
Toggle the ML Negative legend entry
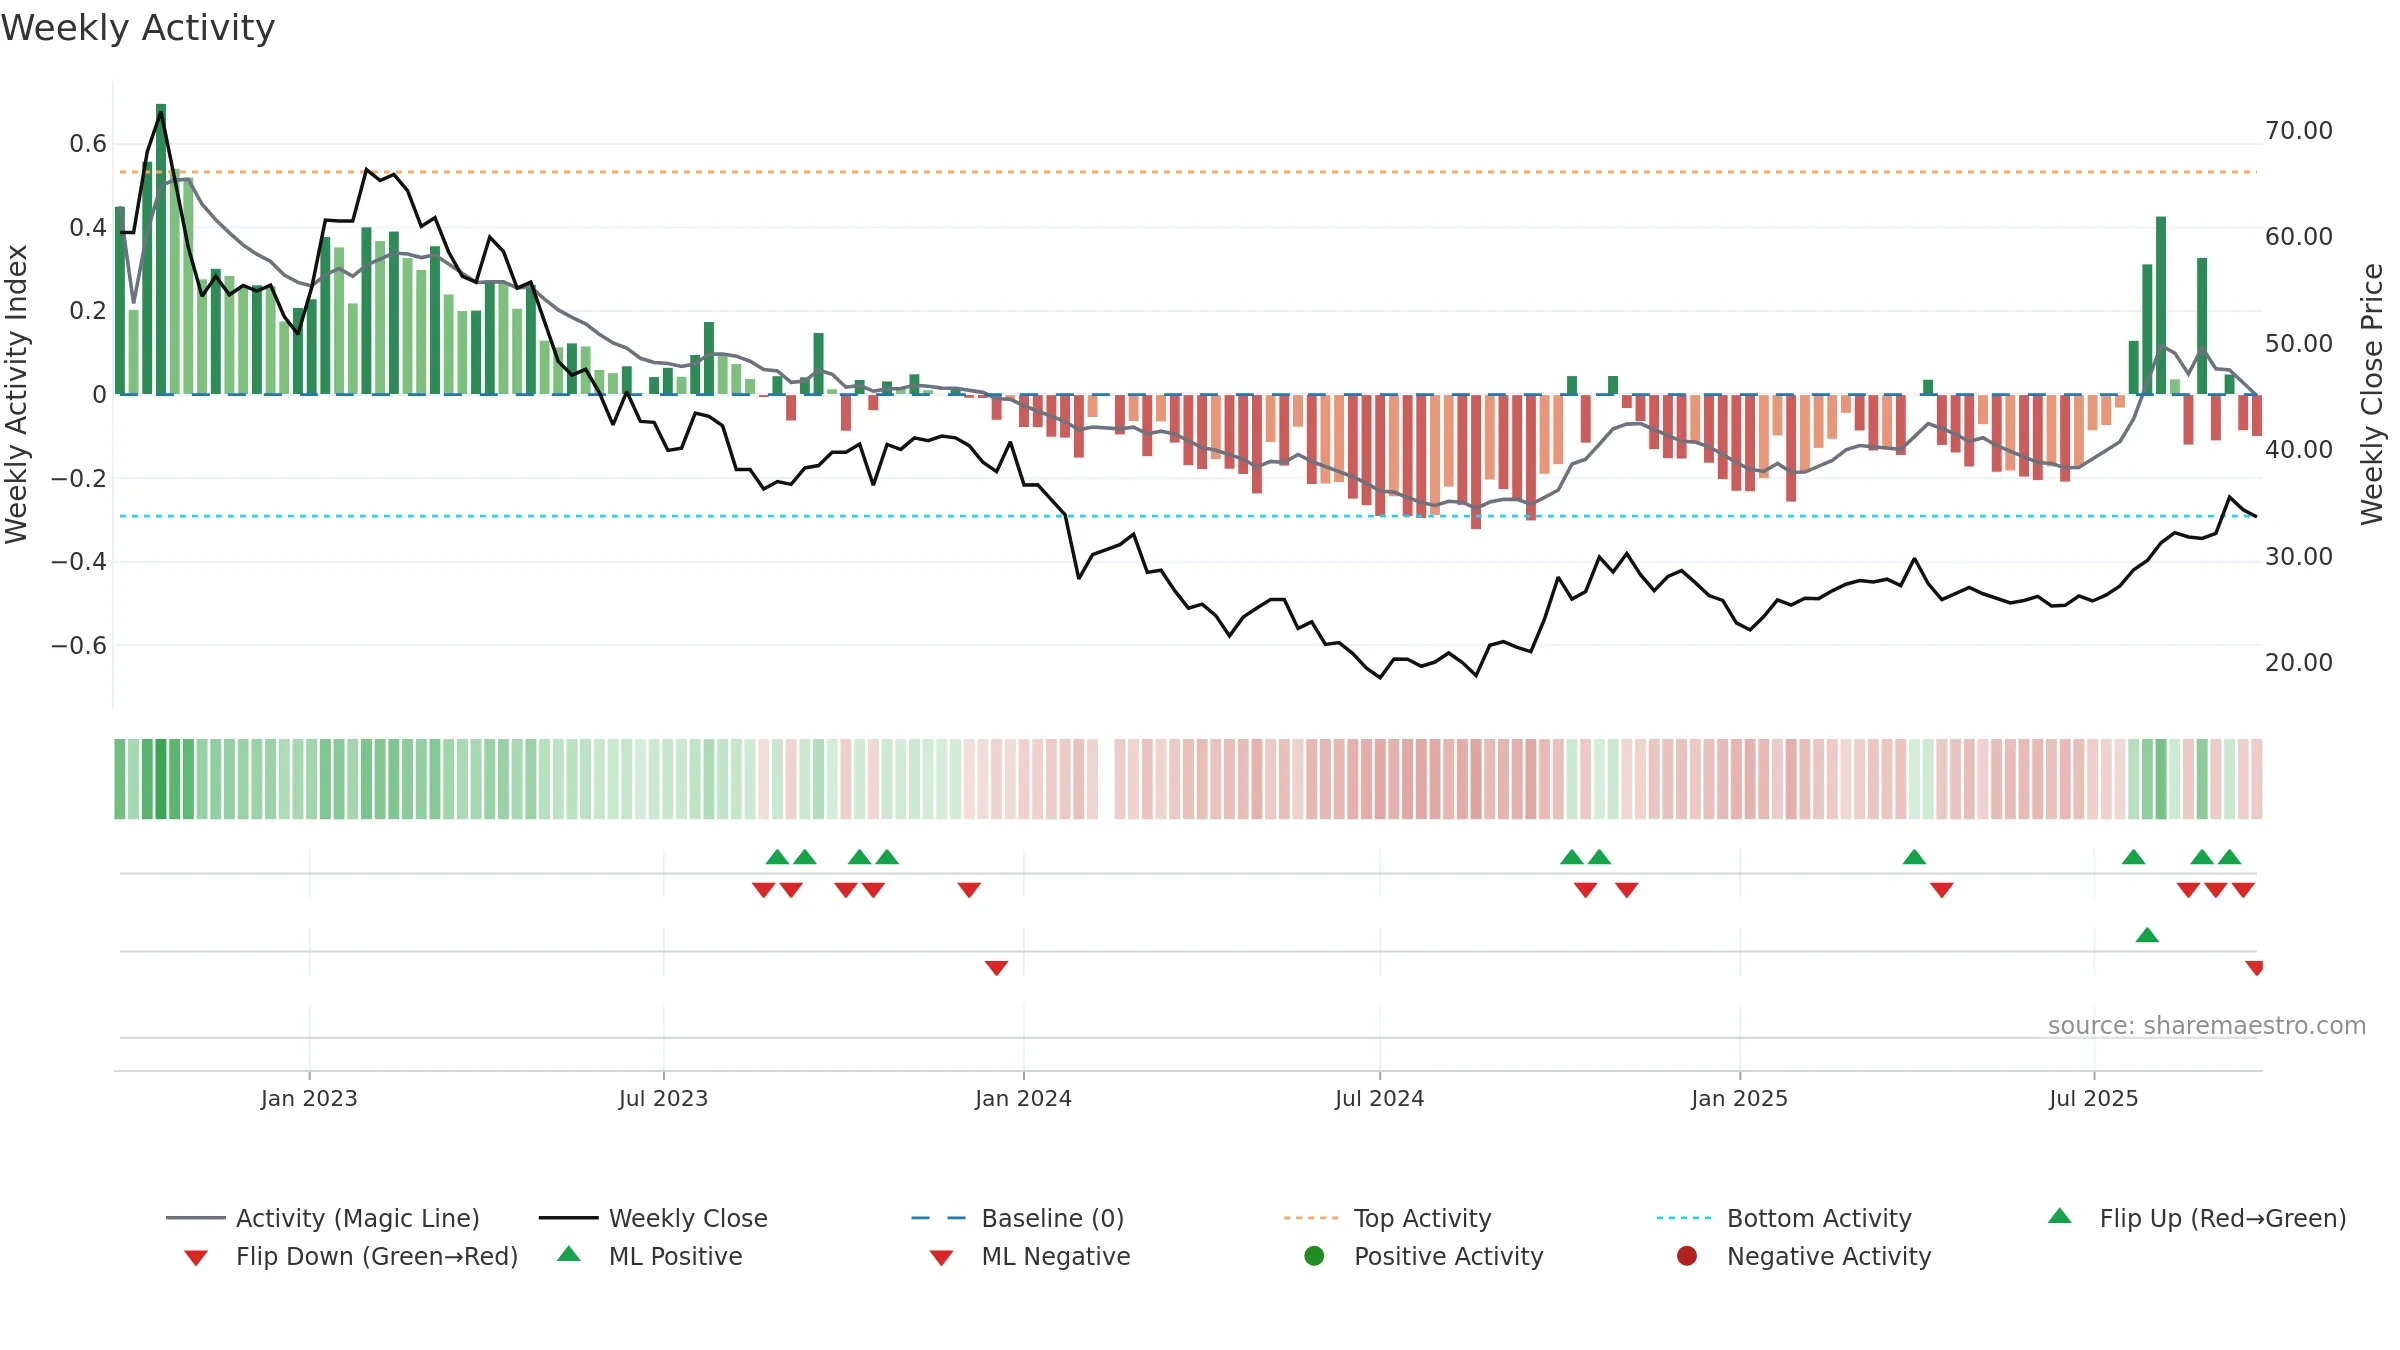(1030, 1256)
